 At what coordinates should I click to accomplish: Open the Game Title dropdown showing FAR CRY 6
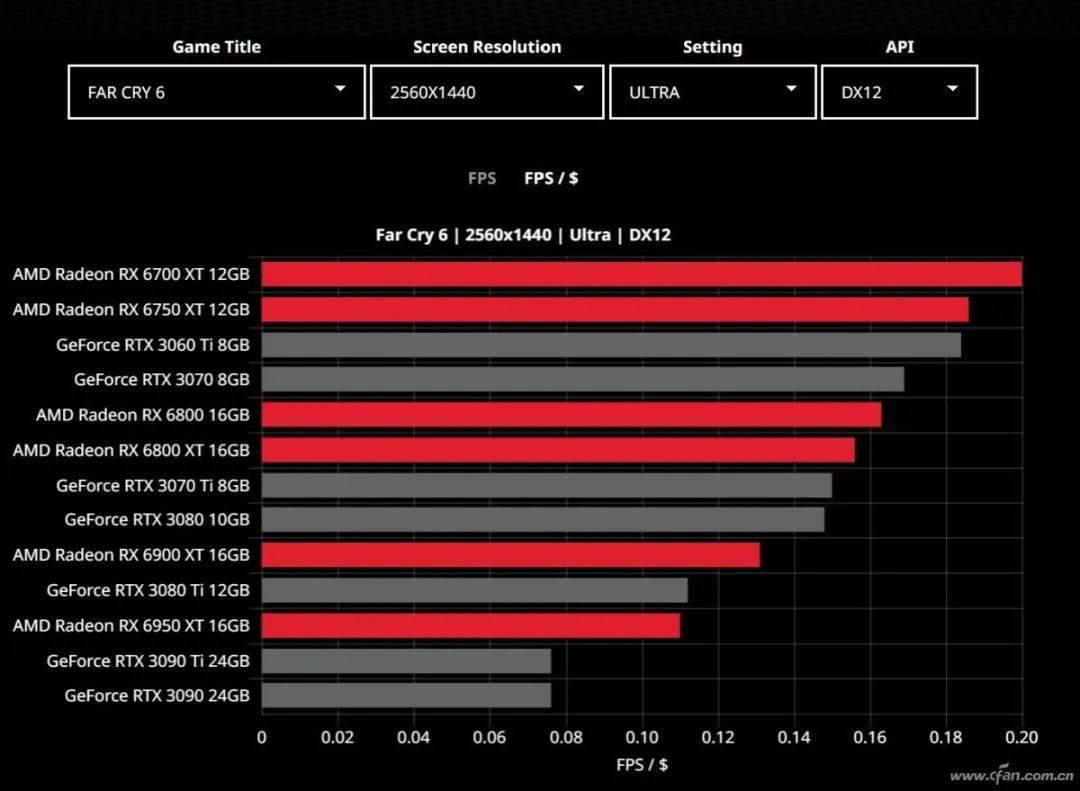point(216,92)
